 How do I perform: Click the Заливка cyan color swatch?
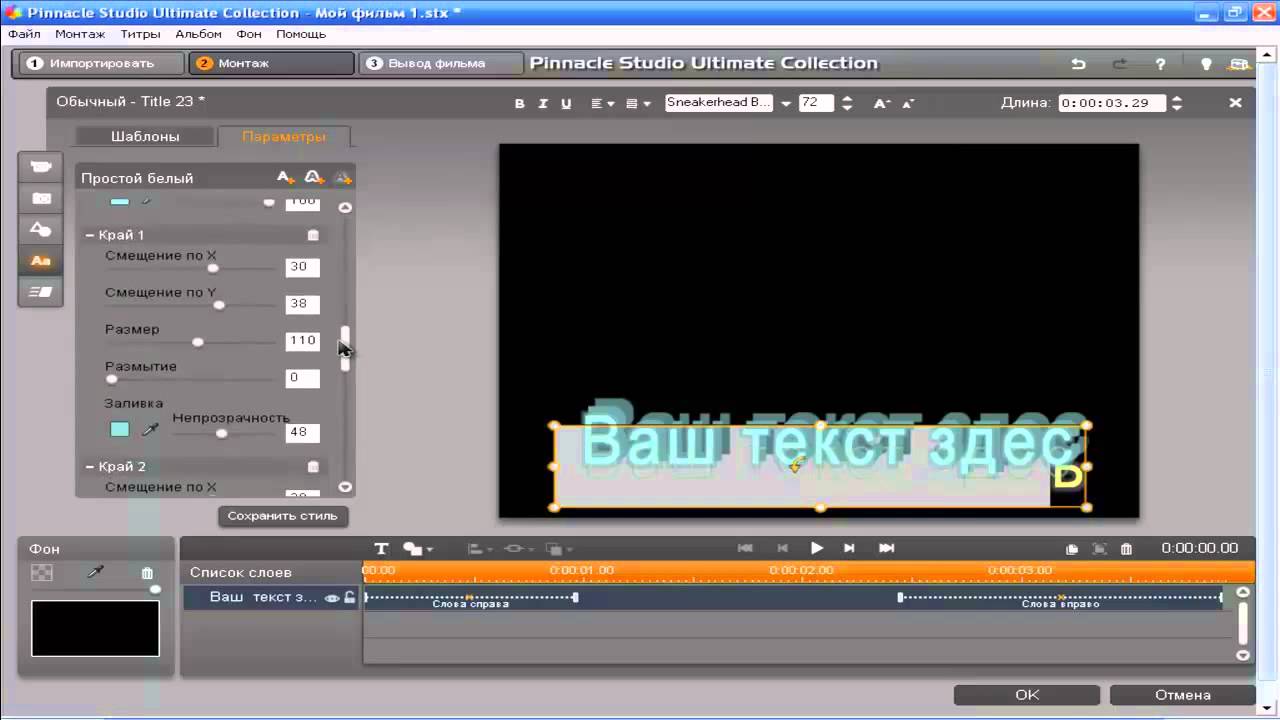pos(119,430)
